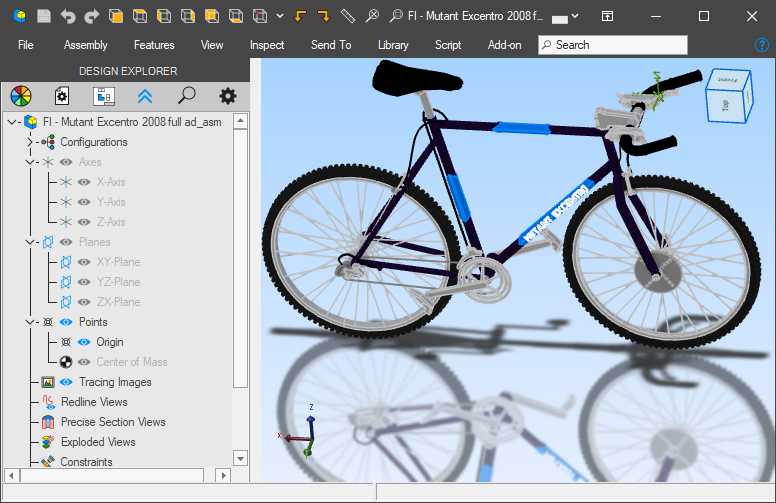776x503 pixels.
Task: Click the help question mark icon
Action: pos(762,45)
